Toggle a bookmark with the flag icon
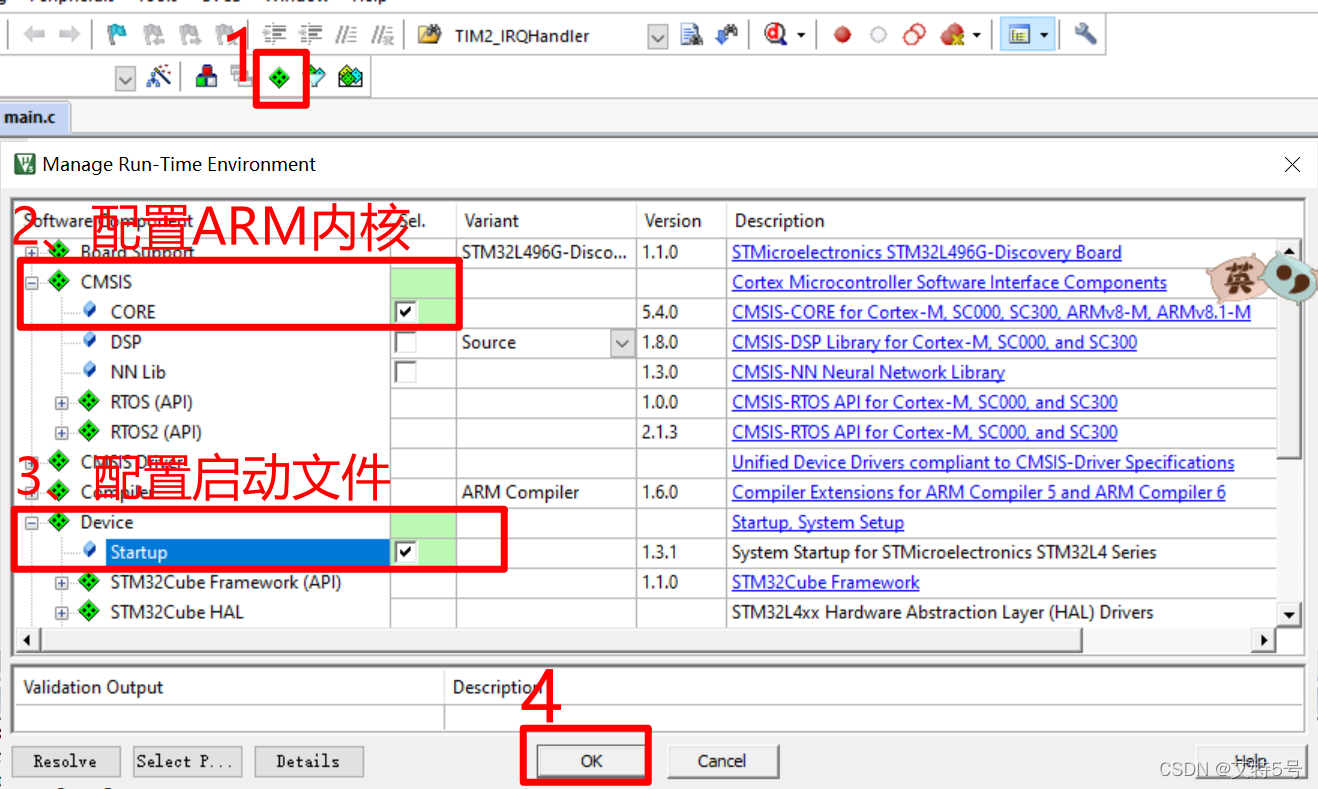This screenshot has width=1318, height=789. pos(117,35)
